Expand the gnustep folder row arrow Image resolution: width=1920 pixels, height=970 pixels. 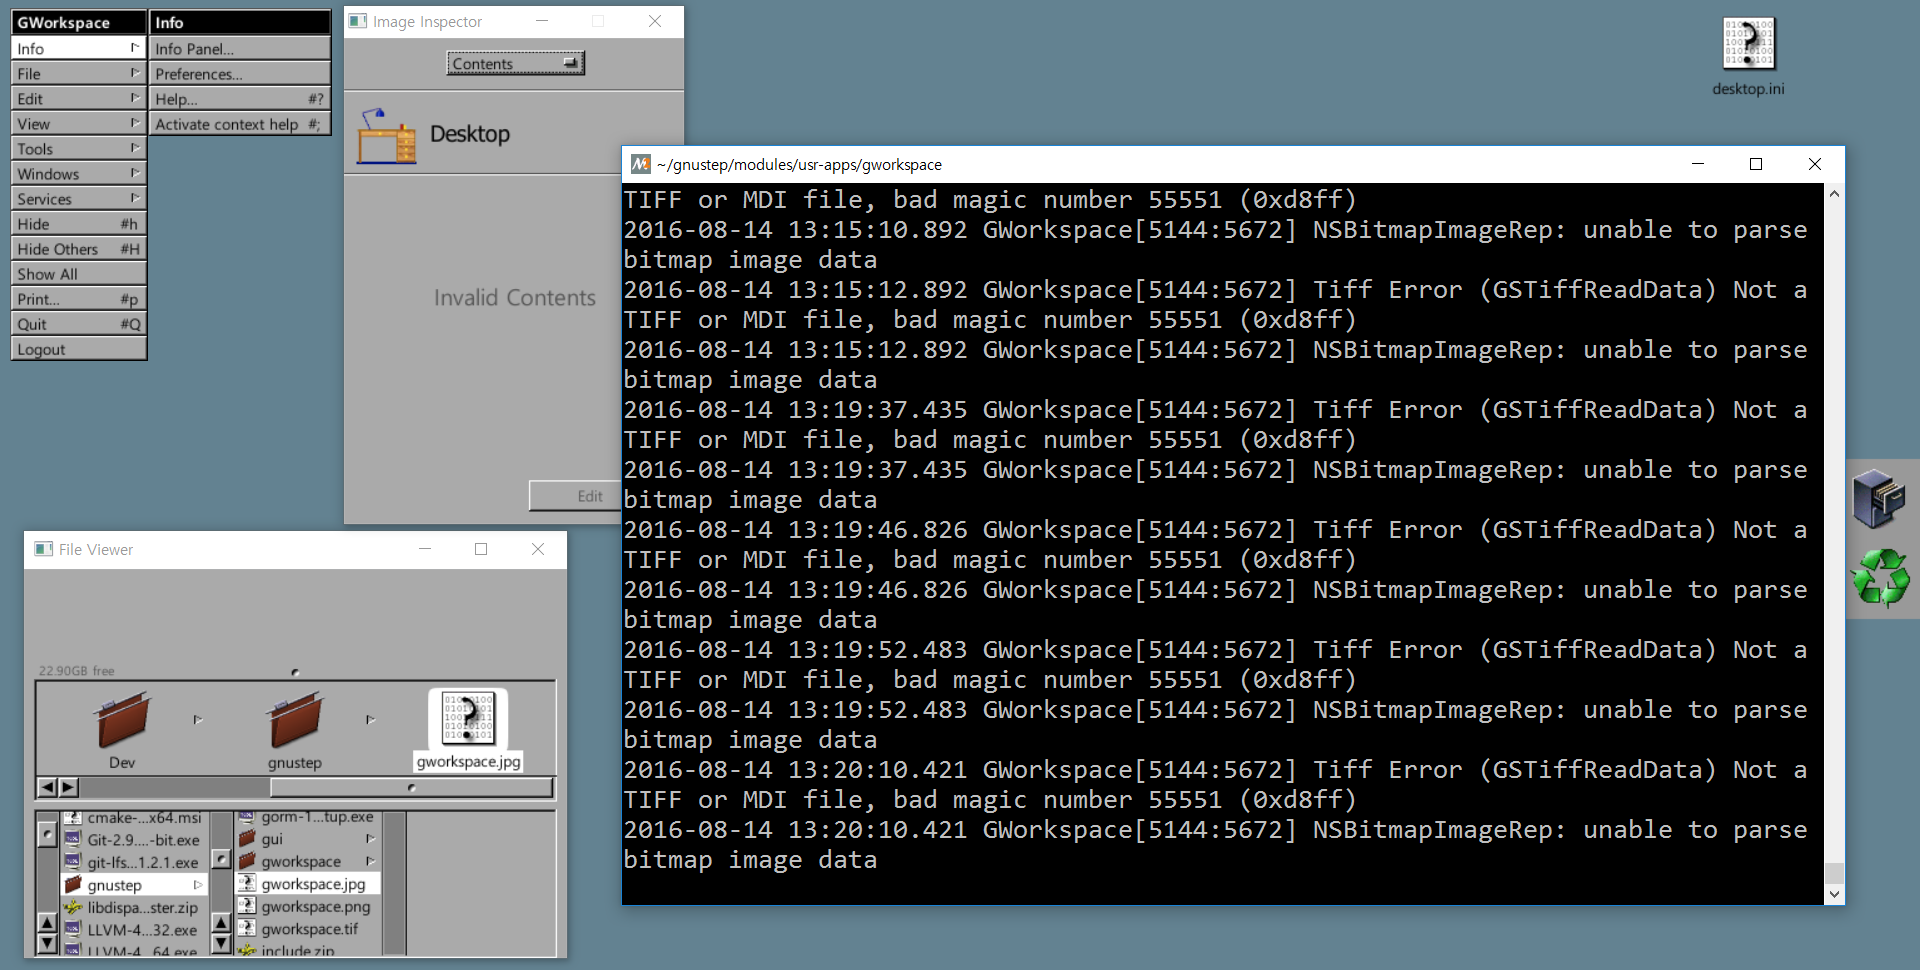(x=198, y=885)
